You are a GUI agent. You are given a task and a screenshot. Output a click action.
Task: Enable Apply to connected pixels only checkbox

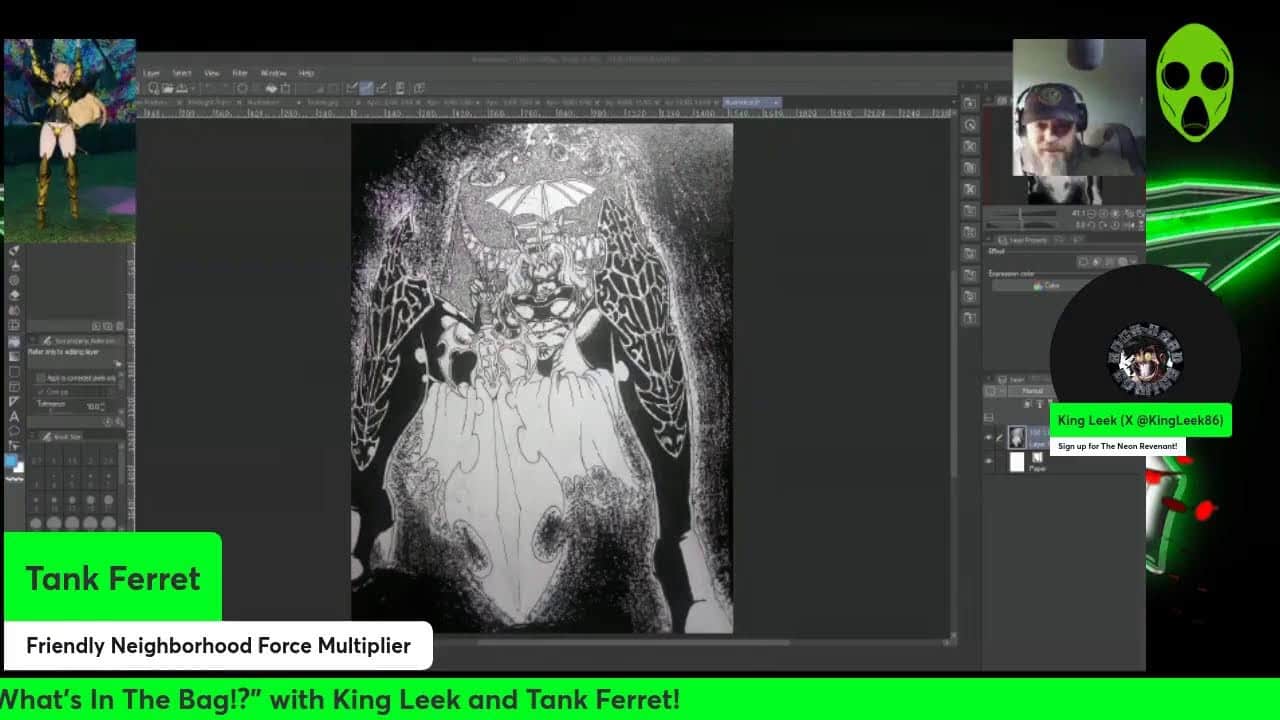41,378
